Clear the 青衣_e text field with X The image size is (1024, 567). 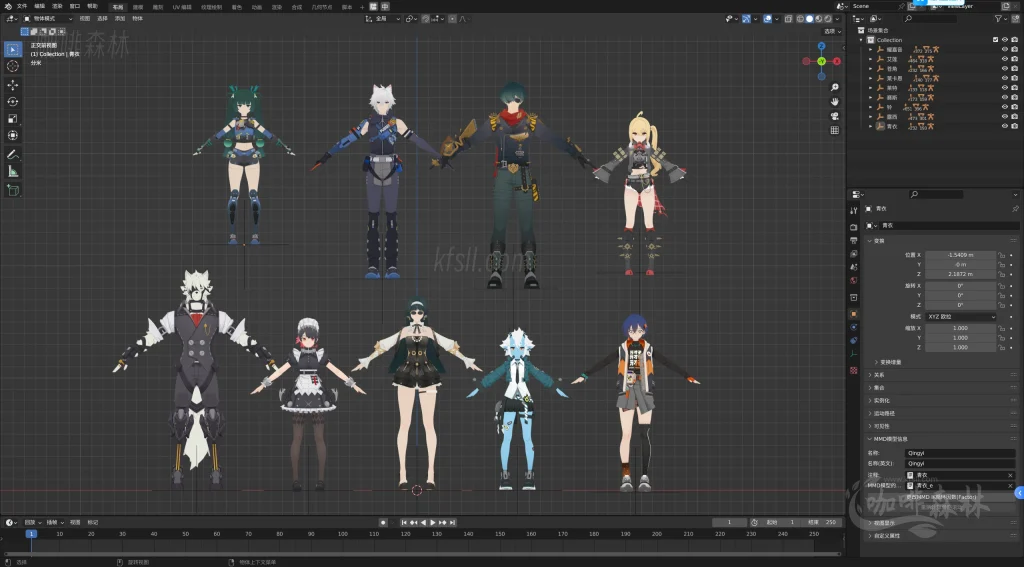point(1010,485)
